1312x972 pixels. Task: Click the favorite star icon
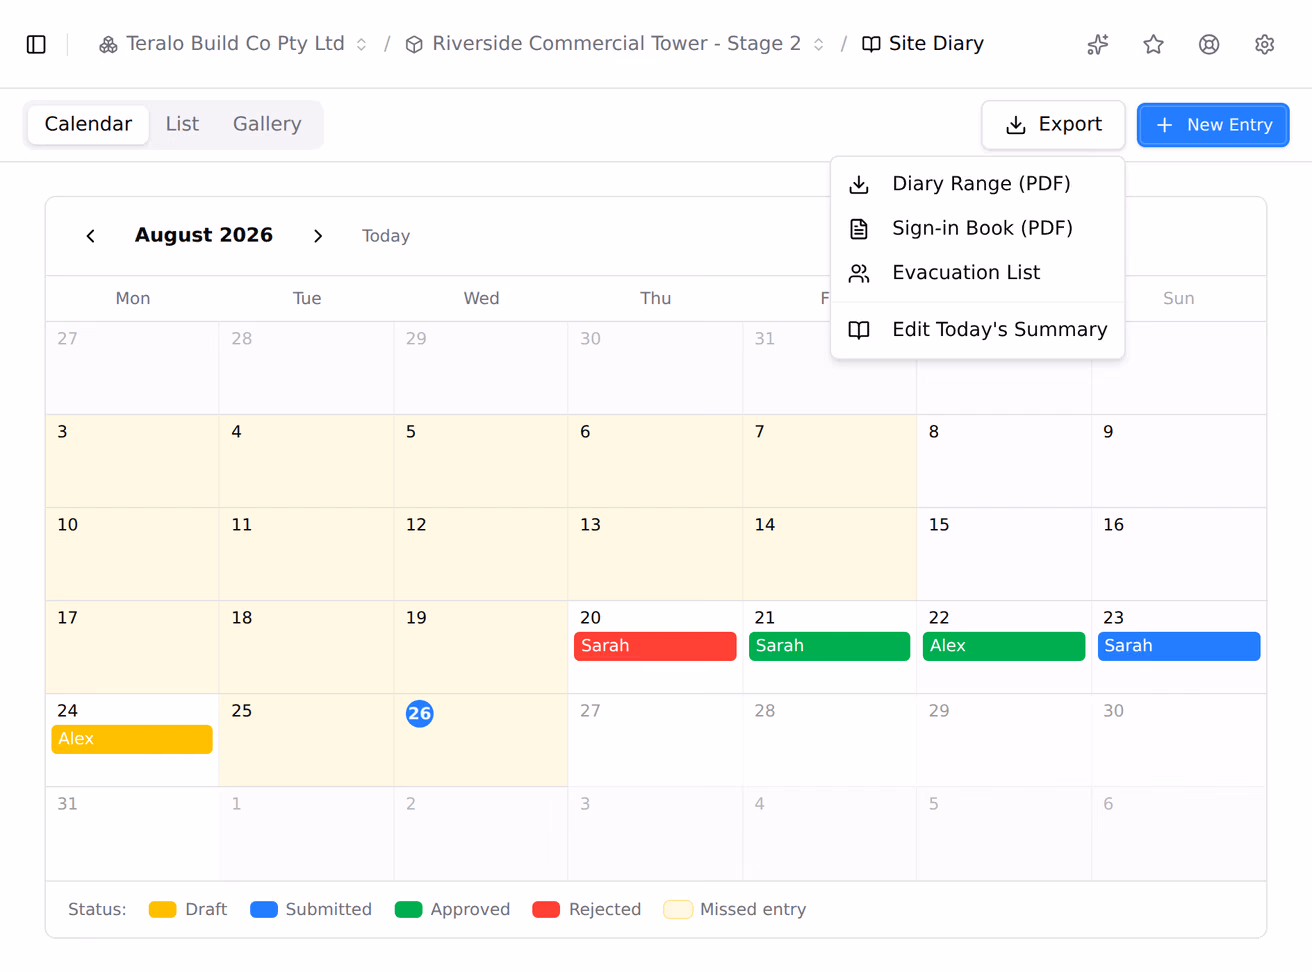[x=1154, y=44]
